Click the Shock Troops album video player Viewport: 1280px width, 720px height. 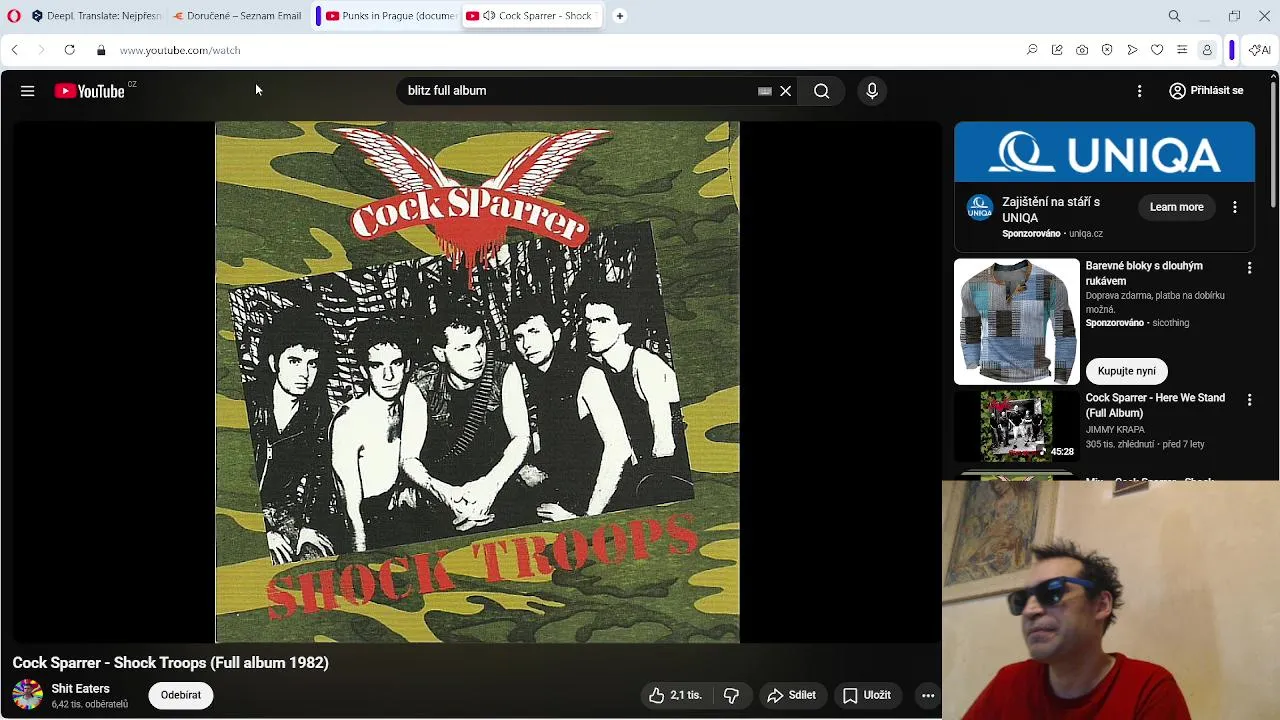tap(477, 382)
